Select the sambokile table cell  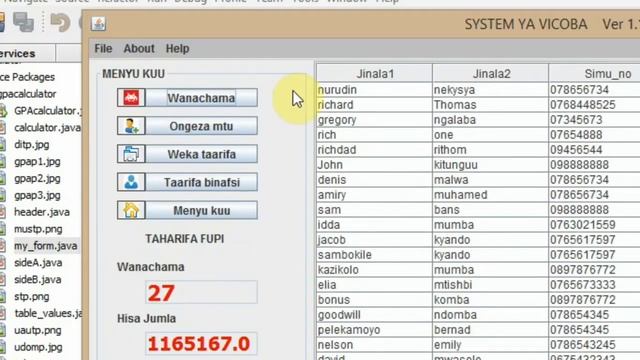[x=375, y=255]
